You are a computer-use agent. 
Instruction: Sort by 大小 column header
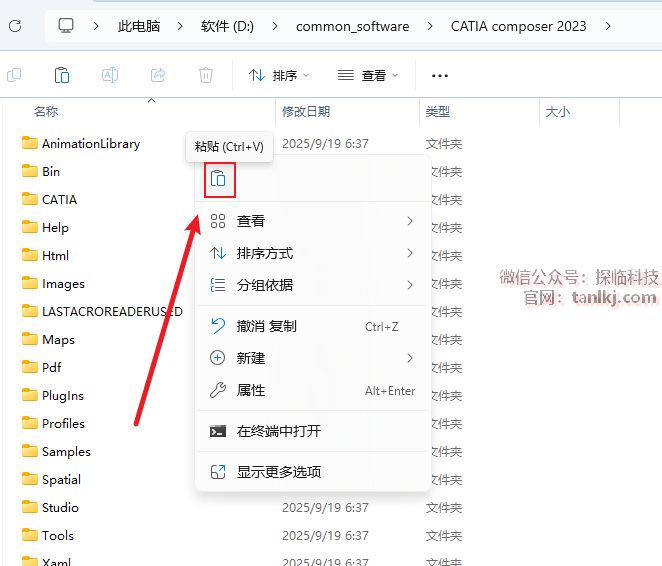[x=558, y=111]
